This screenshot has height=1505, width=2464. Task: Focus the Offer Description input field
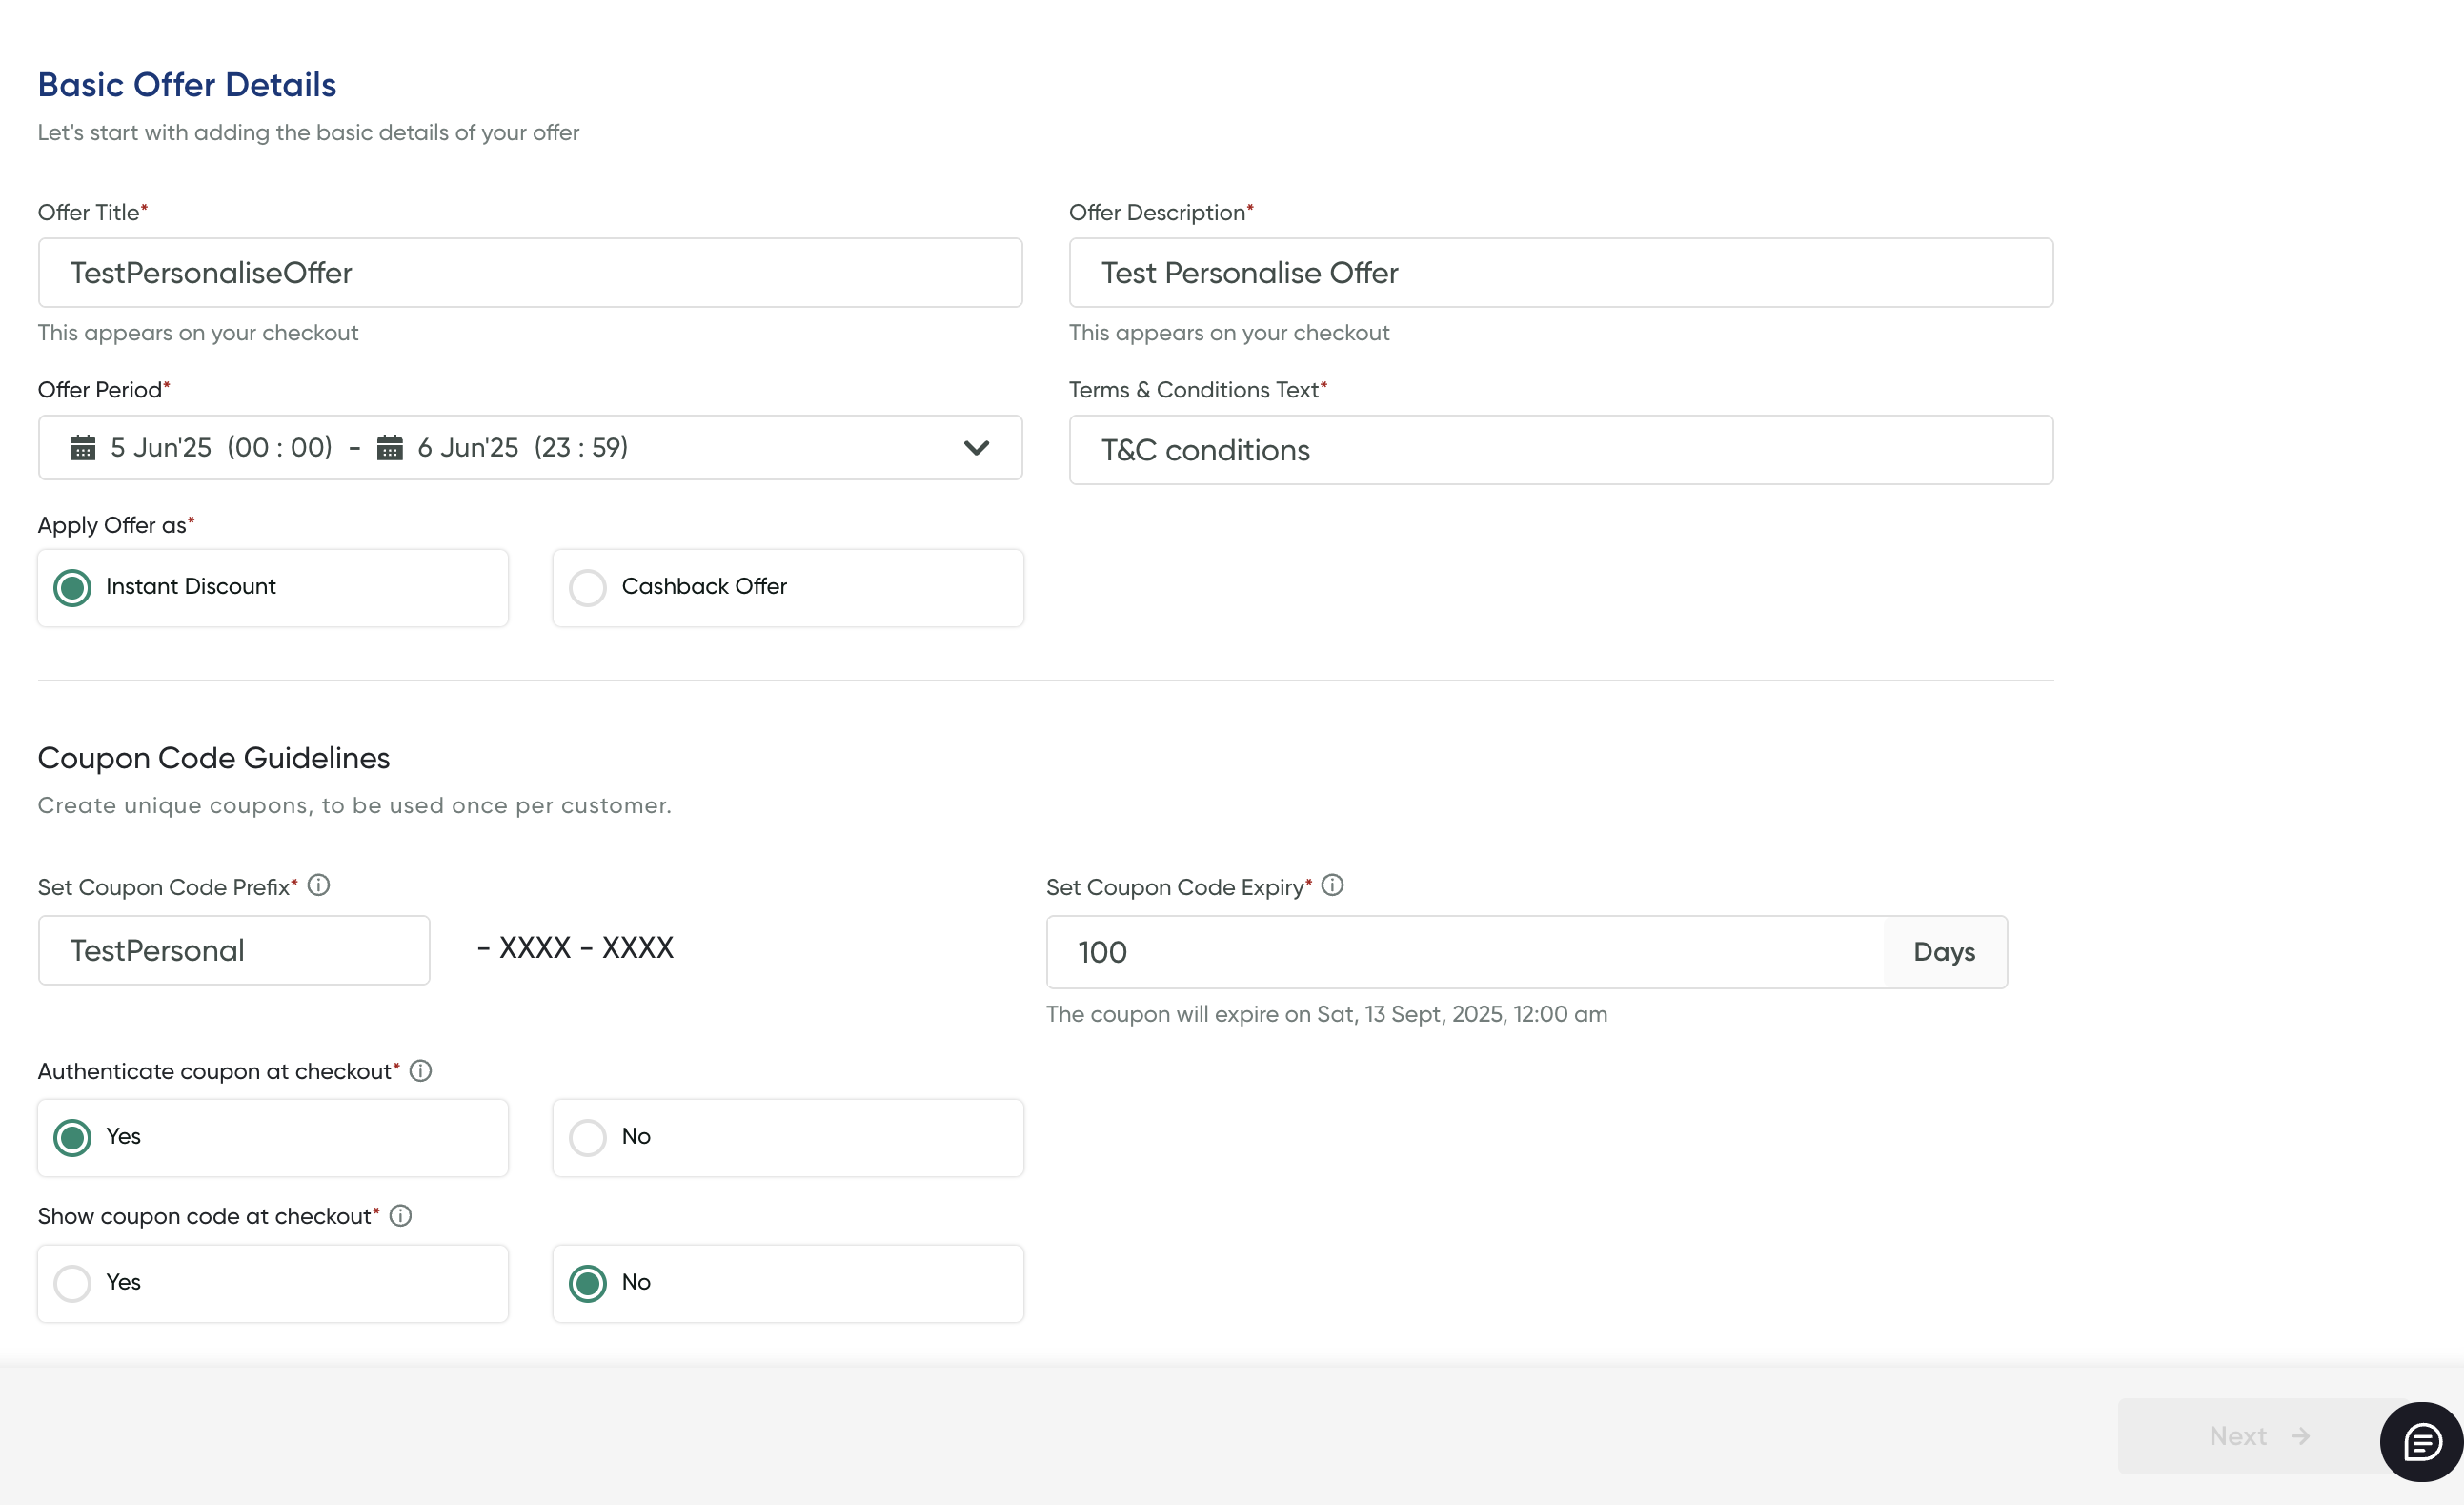tap(1561, 273)
